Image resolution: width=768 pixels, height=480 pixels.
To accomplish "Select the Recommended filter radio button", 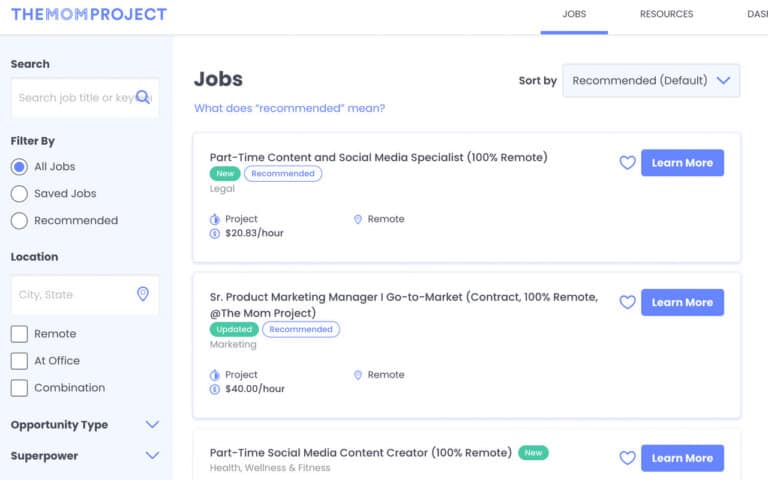I will pos(19,221).
